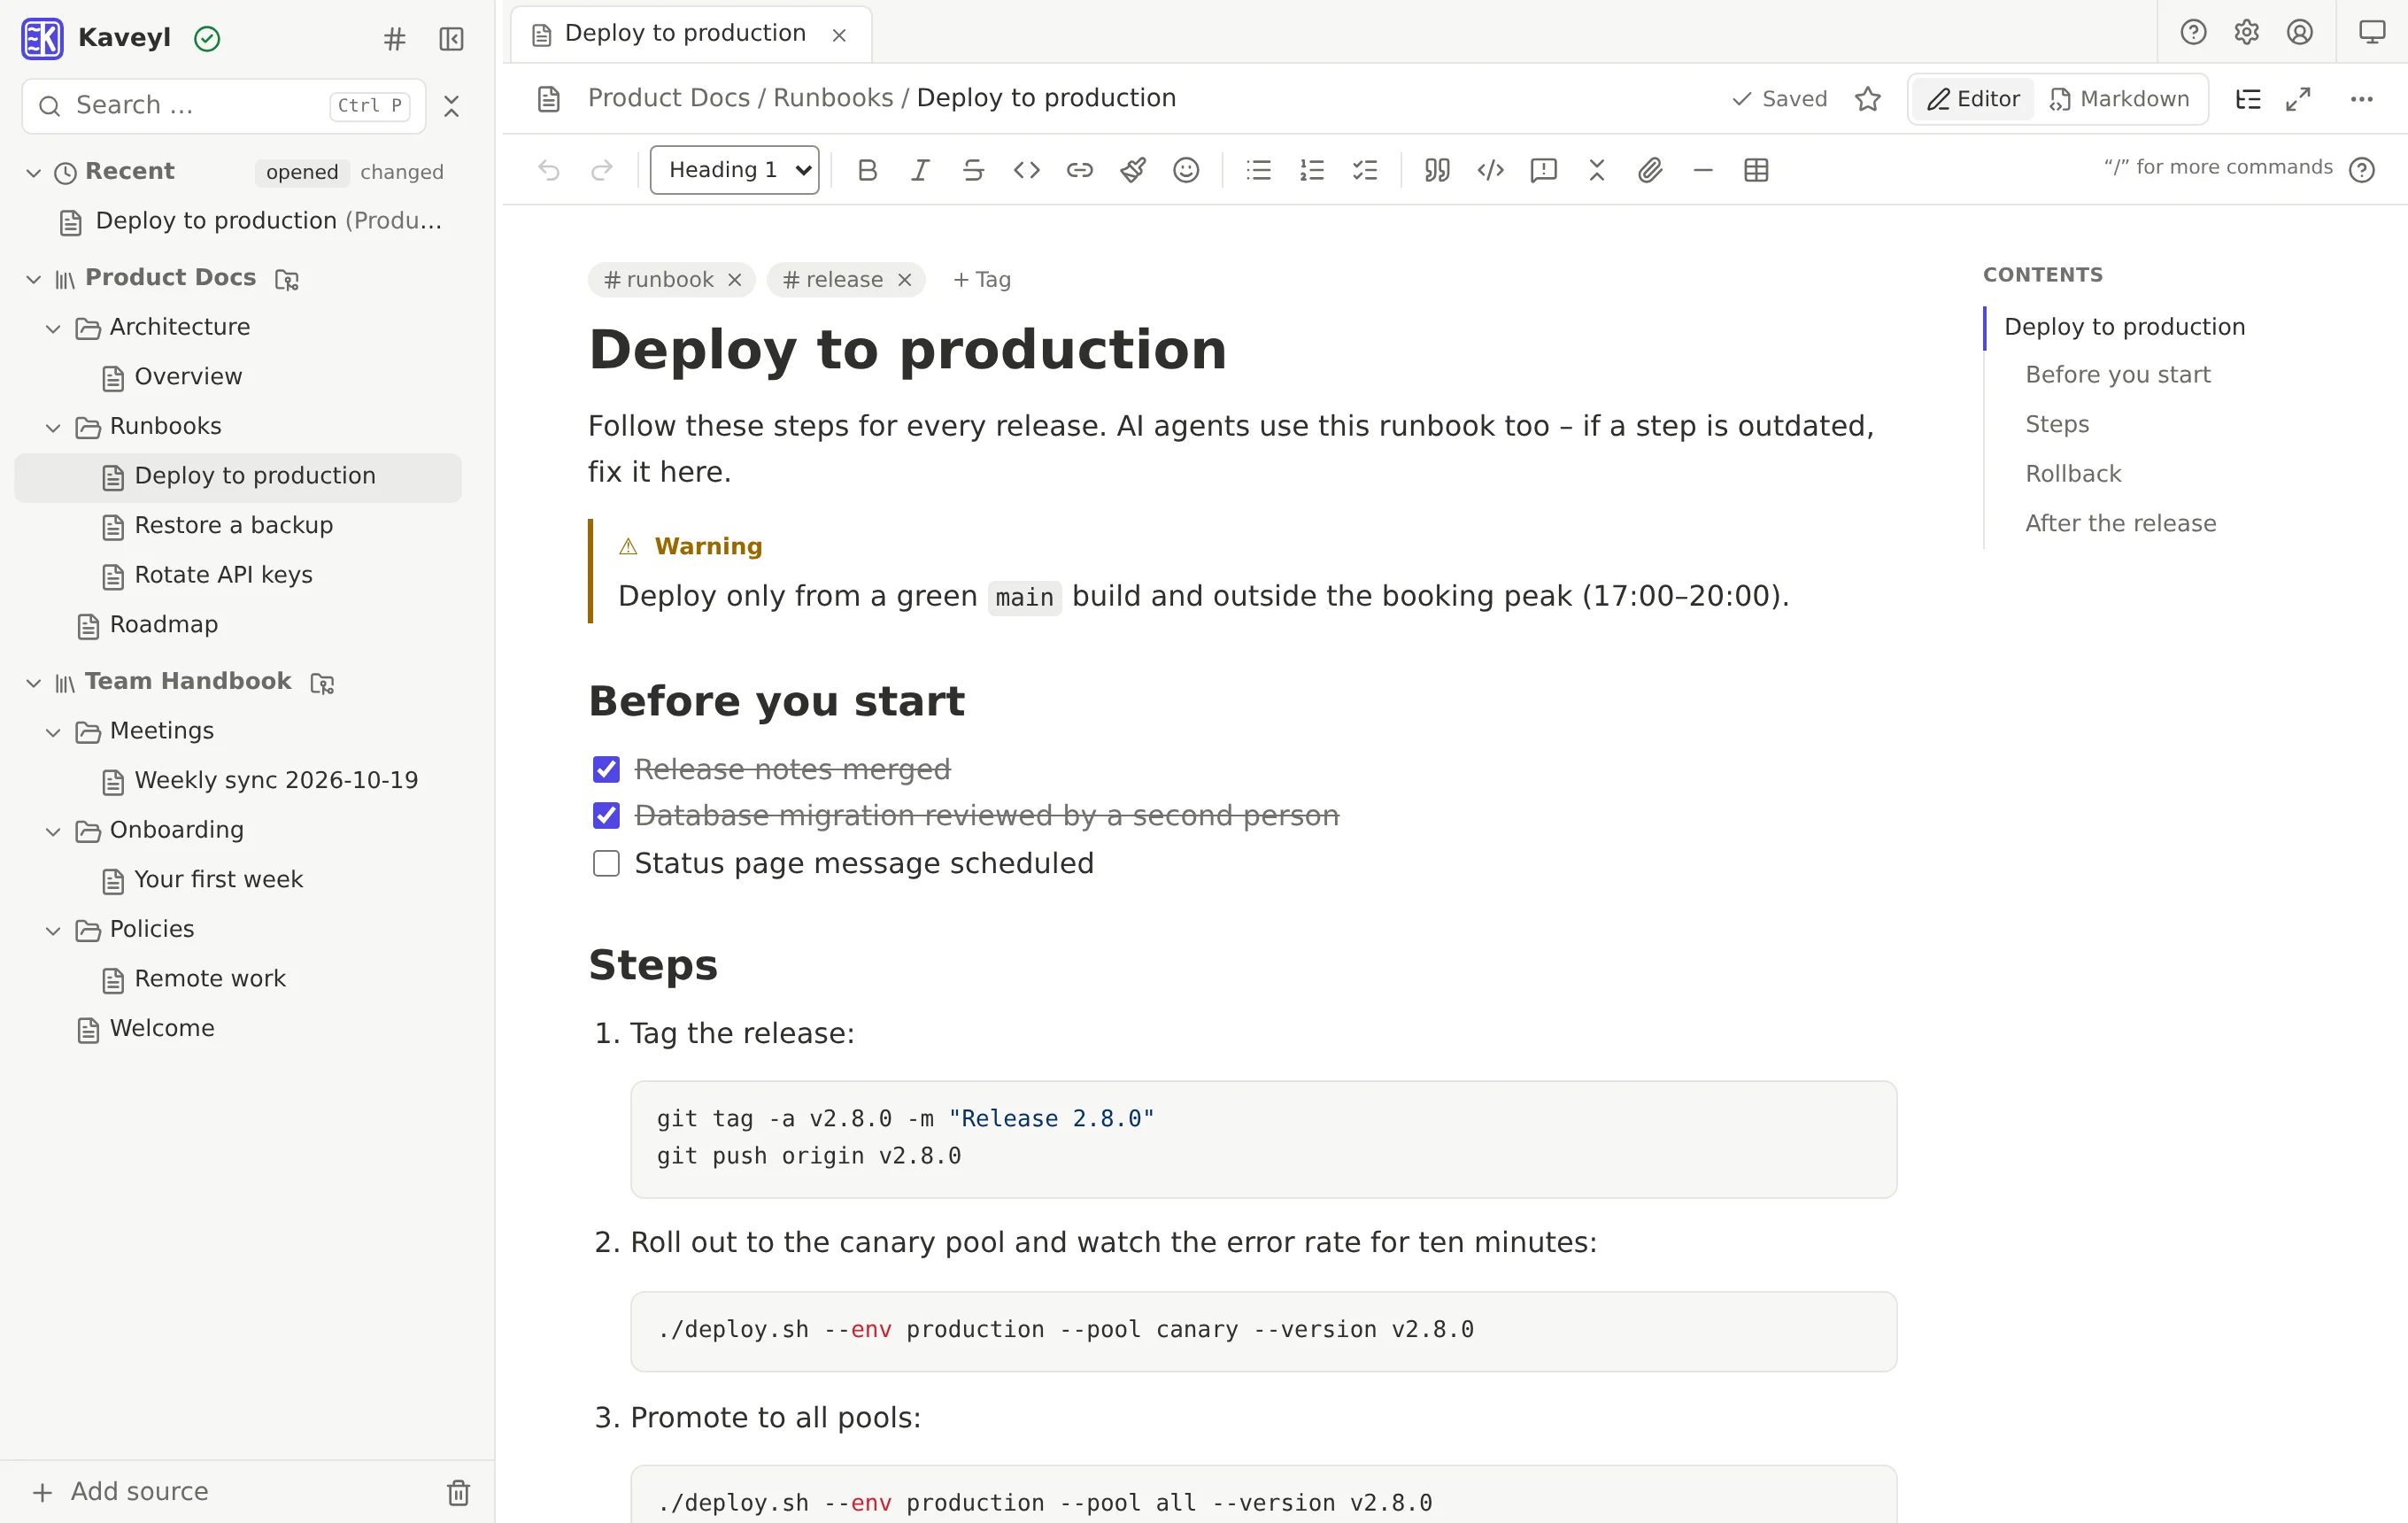Image resolution: width=2408 pixels, height=1523 pixels.
Task: Collapse the Meetings folder
Action: pyautogui.click(x=53, y=732)
